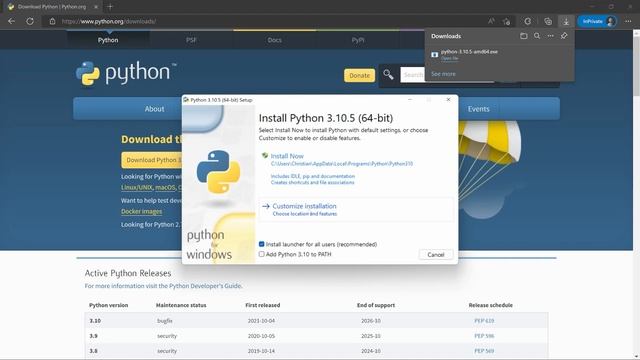Click Install Now in the setup dialog

pyautogui.click(x=287, y=156)
